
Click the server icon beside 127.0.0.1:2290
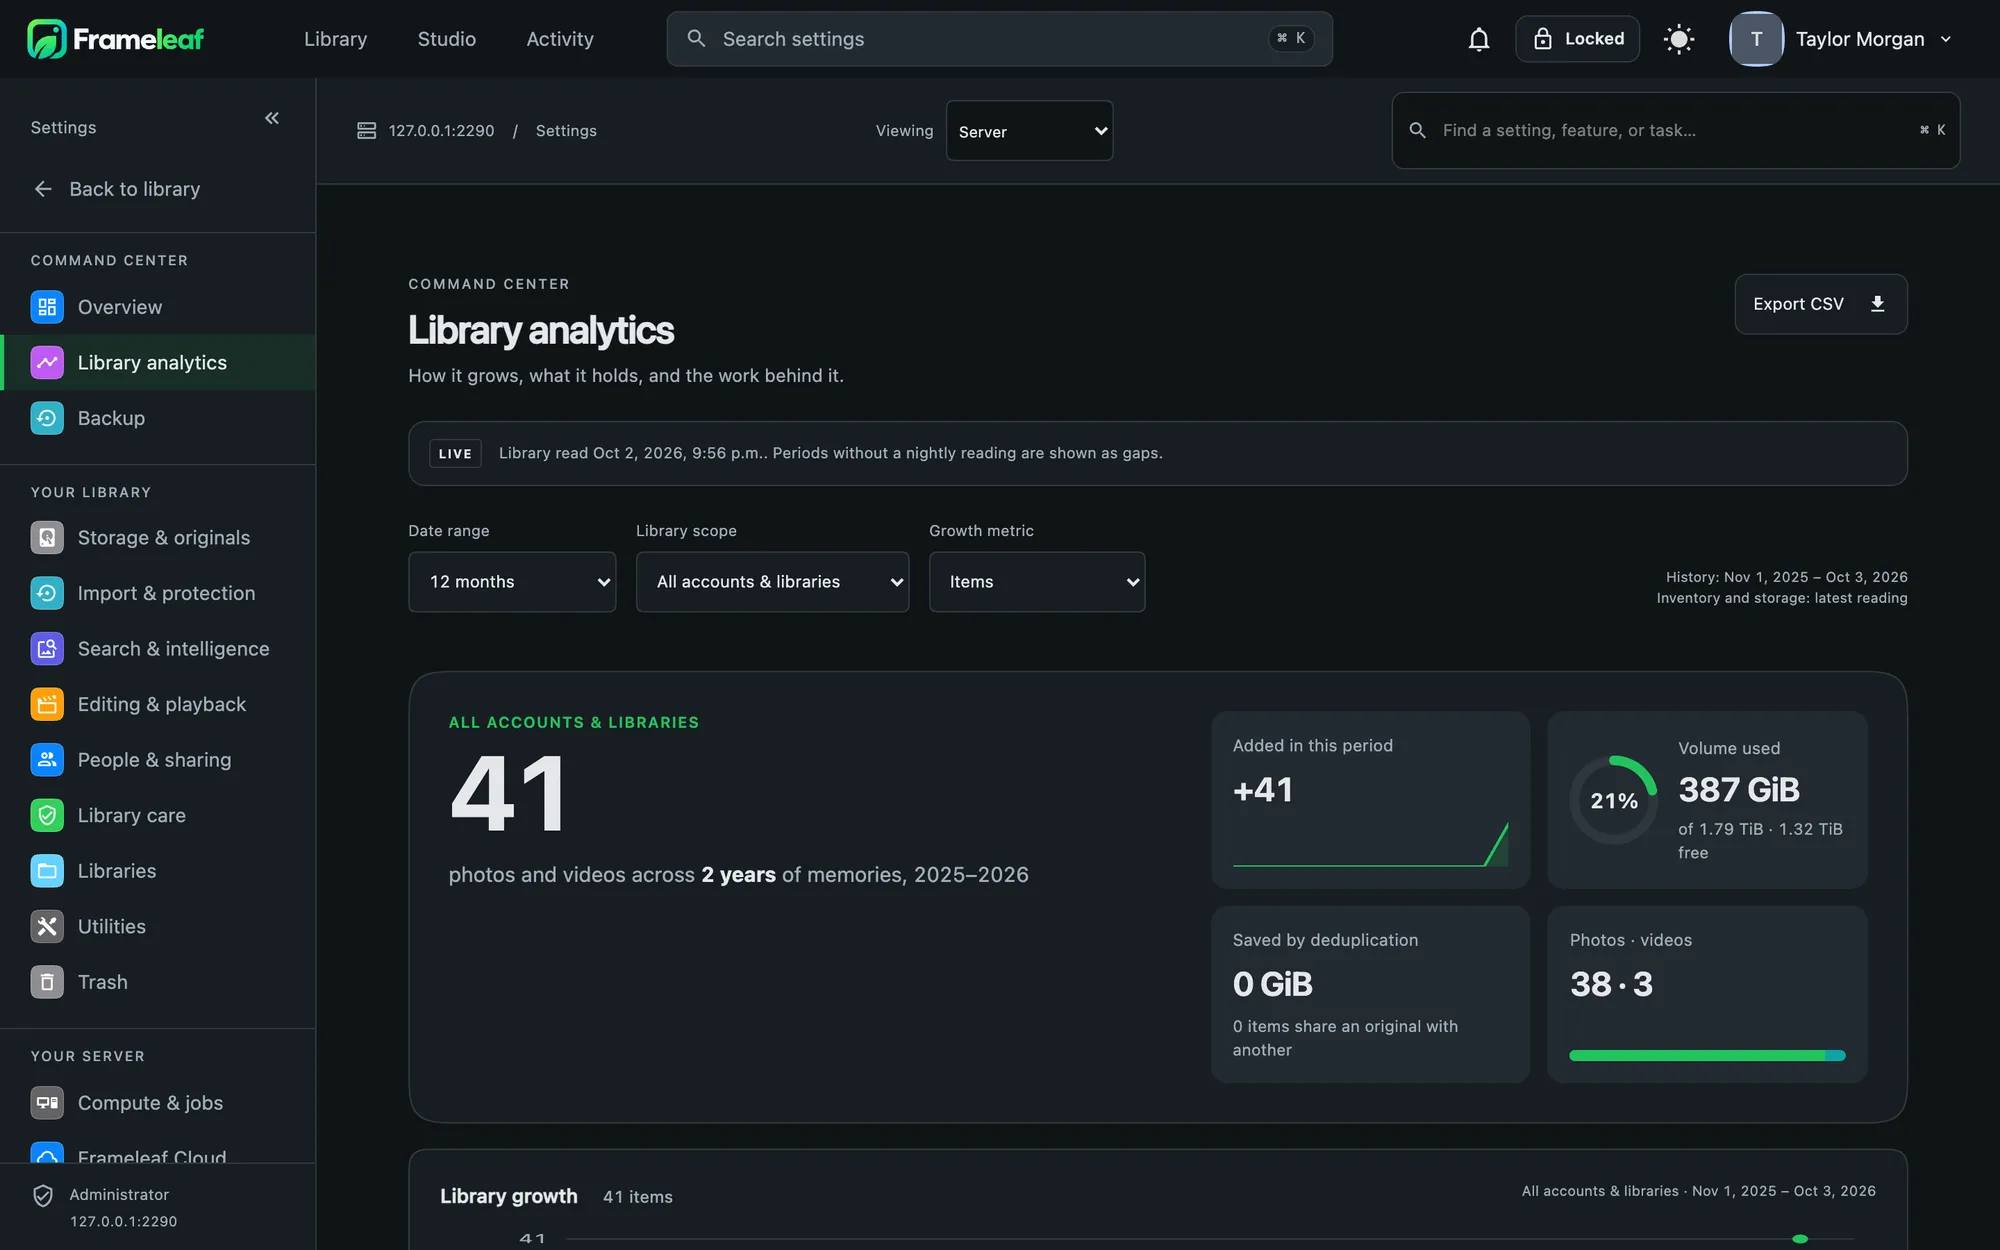pos(367,131)
